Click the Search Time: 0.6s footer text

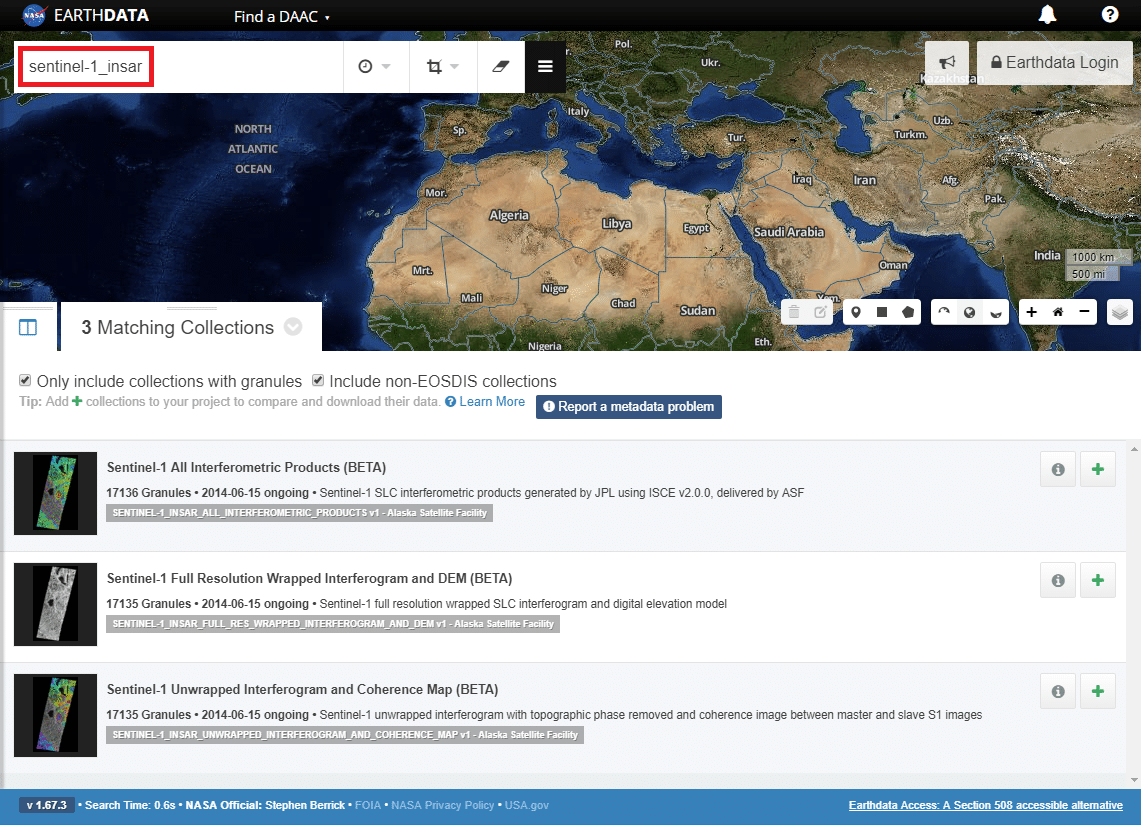(130, 805)
